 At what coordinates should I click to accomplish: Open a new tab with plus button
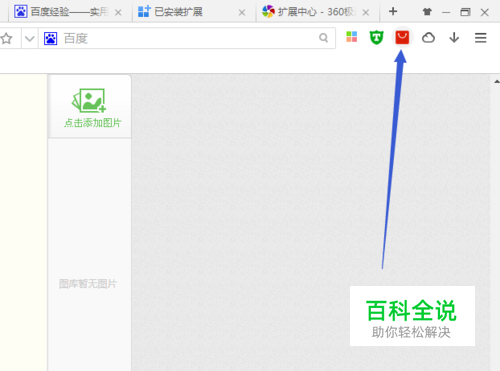pyautogui.click(x=393, y=12)
